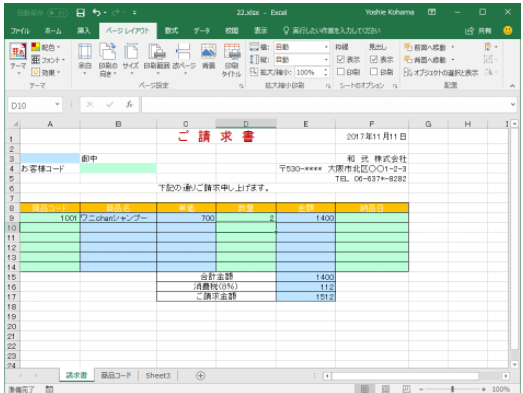Click the smiley feedback icon
The image size is (523, 393).
click(508, 30)
